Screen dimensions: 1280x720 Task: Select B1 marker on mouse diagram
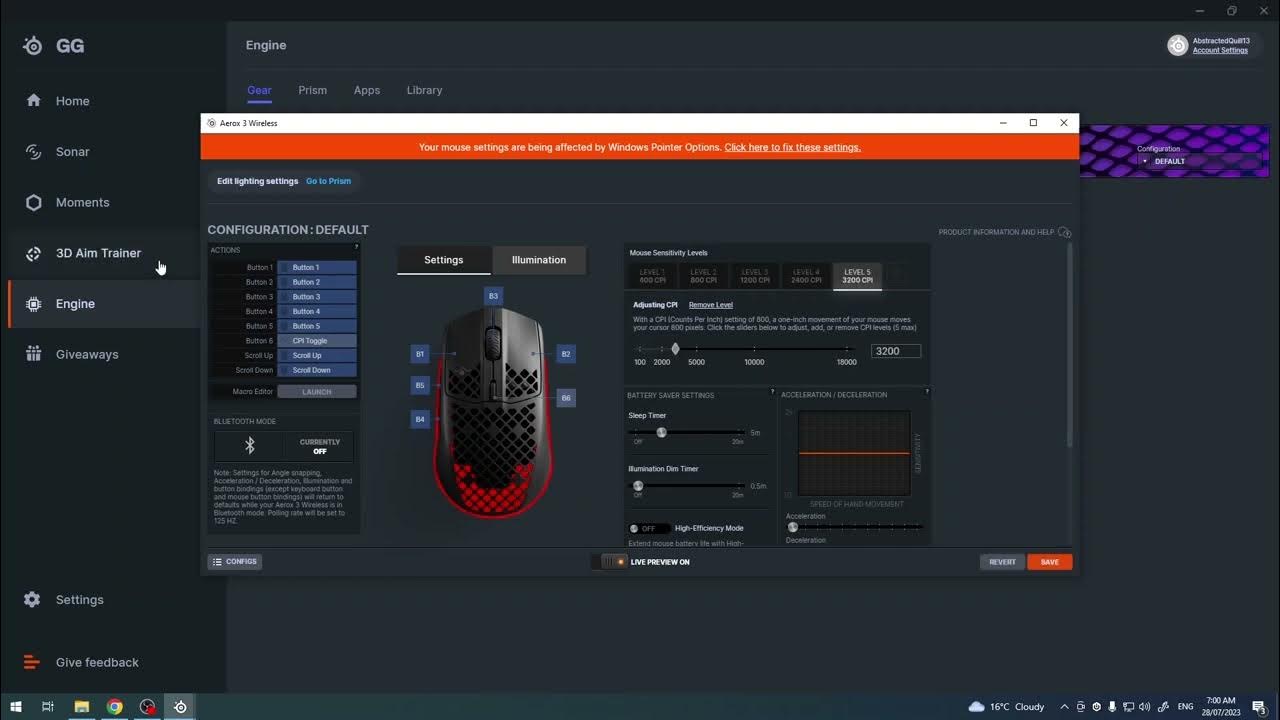(x=420, y=354)
